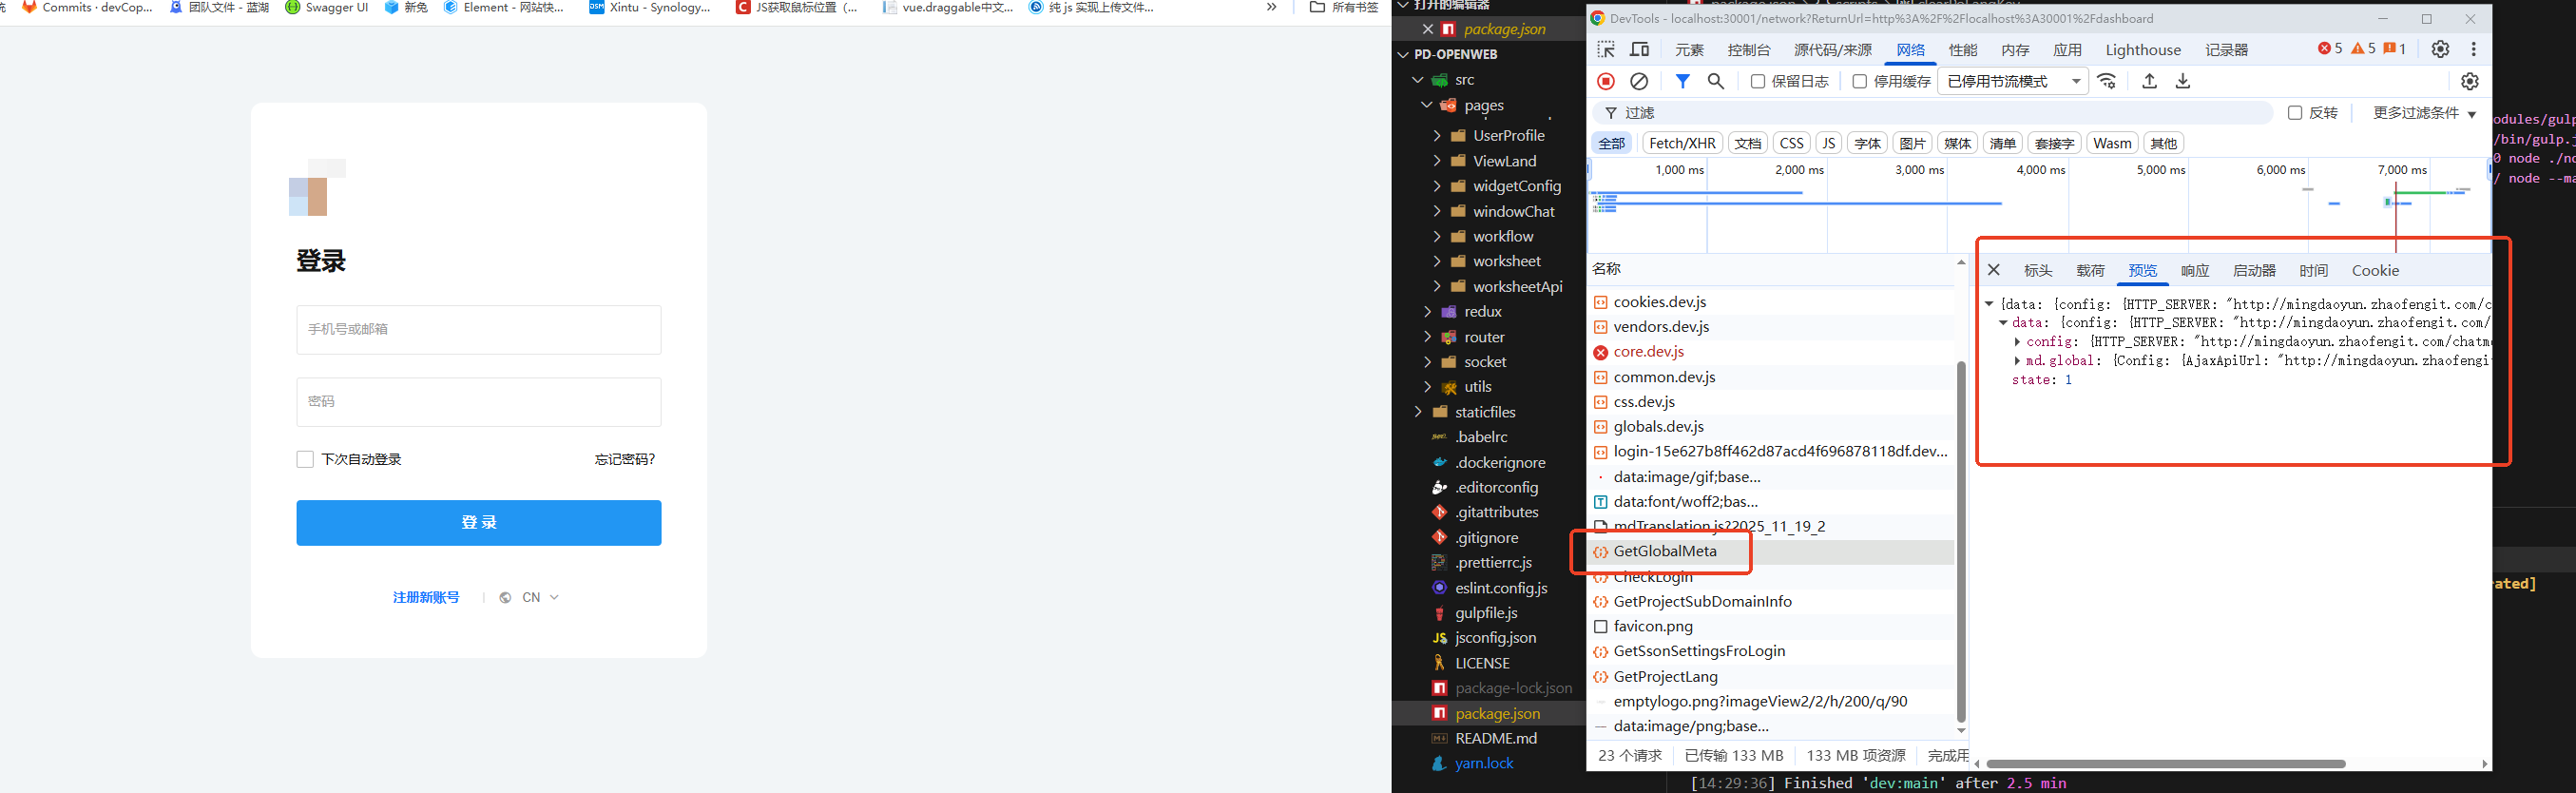This screenshot has width=2576, height=793.
Task: Toggle the blue filter funnel icon
Action: (x=1683, y=81)
